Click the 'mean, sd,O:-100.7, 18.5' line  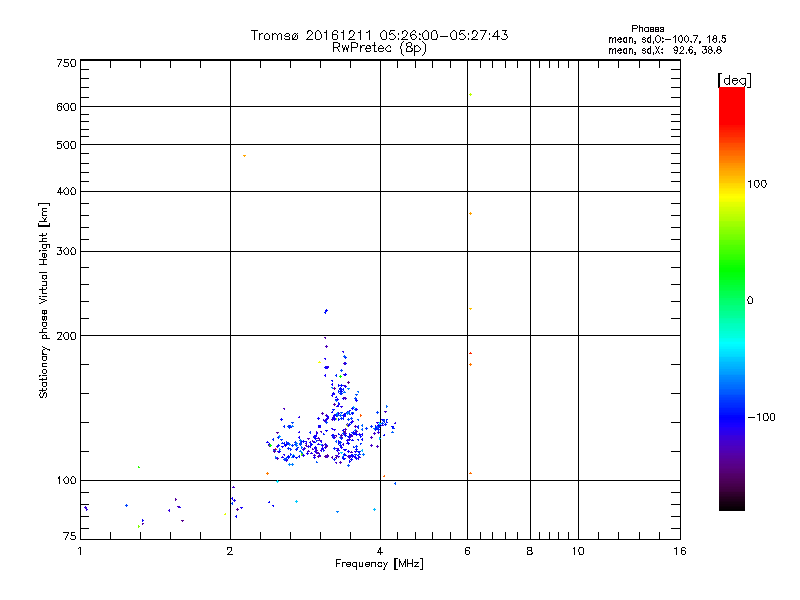667,39
